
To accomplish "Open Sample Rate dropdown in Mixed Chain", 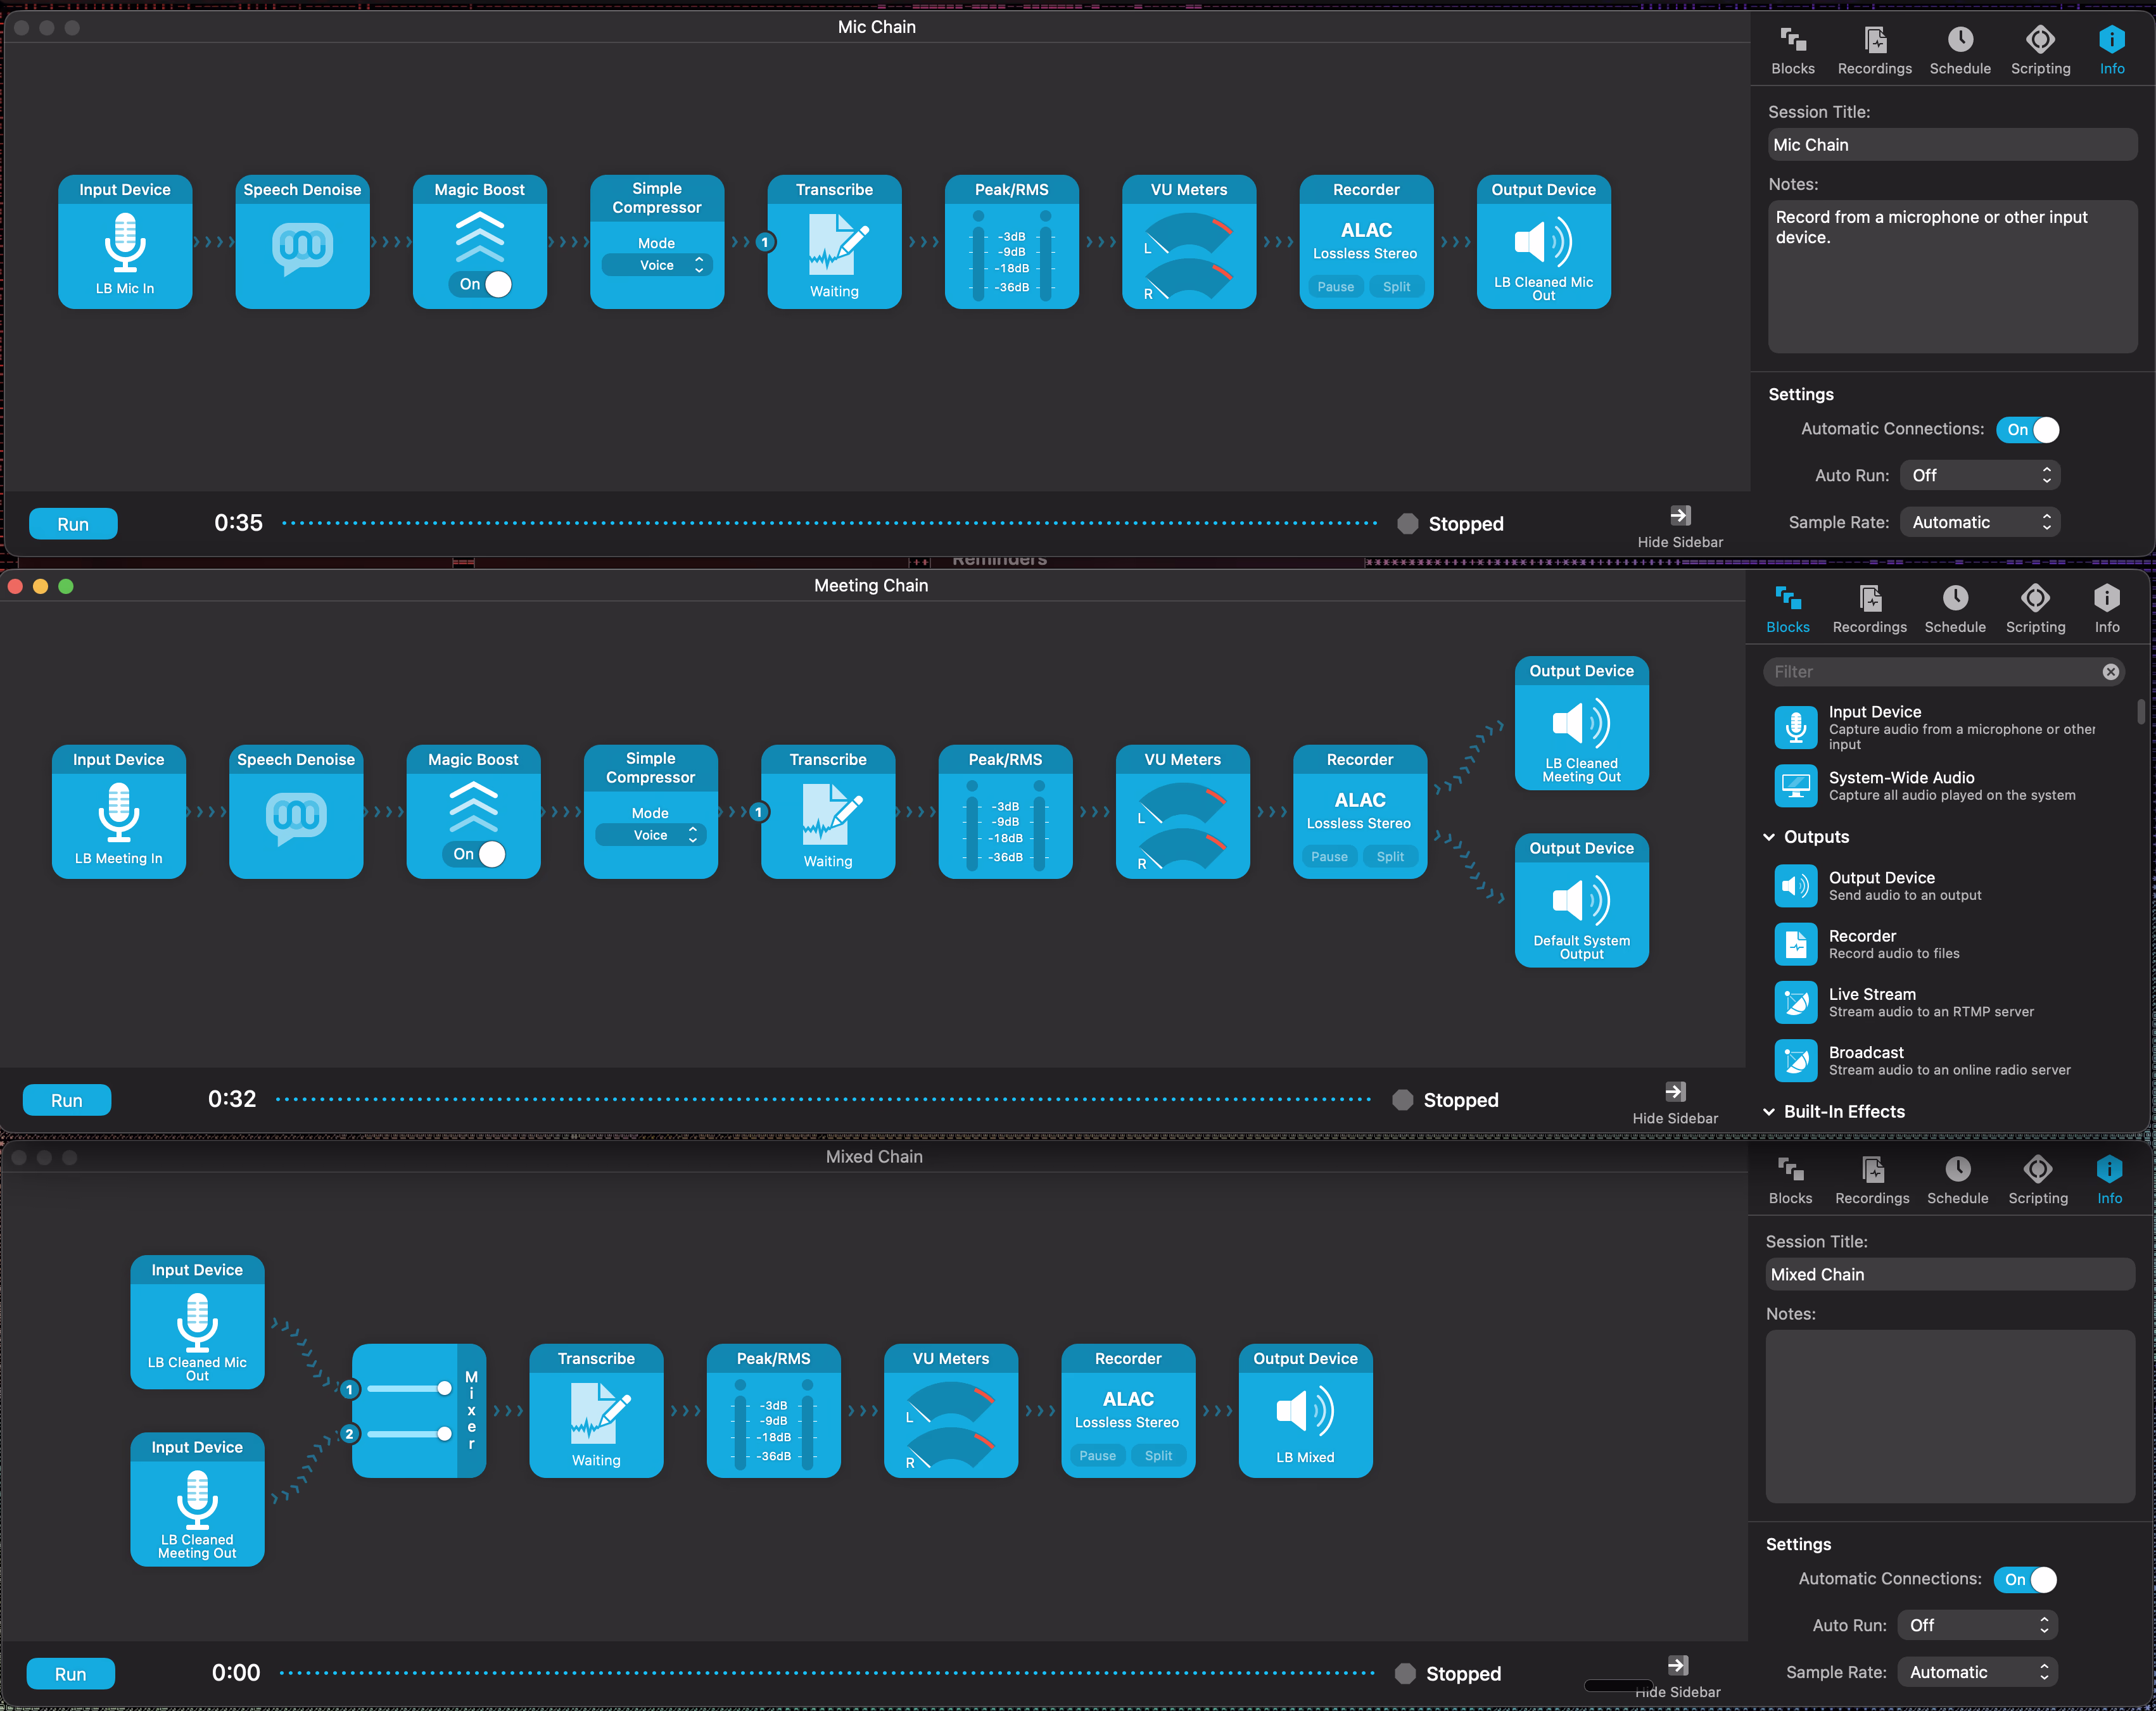I will click(1977, 1672).
